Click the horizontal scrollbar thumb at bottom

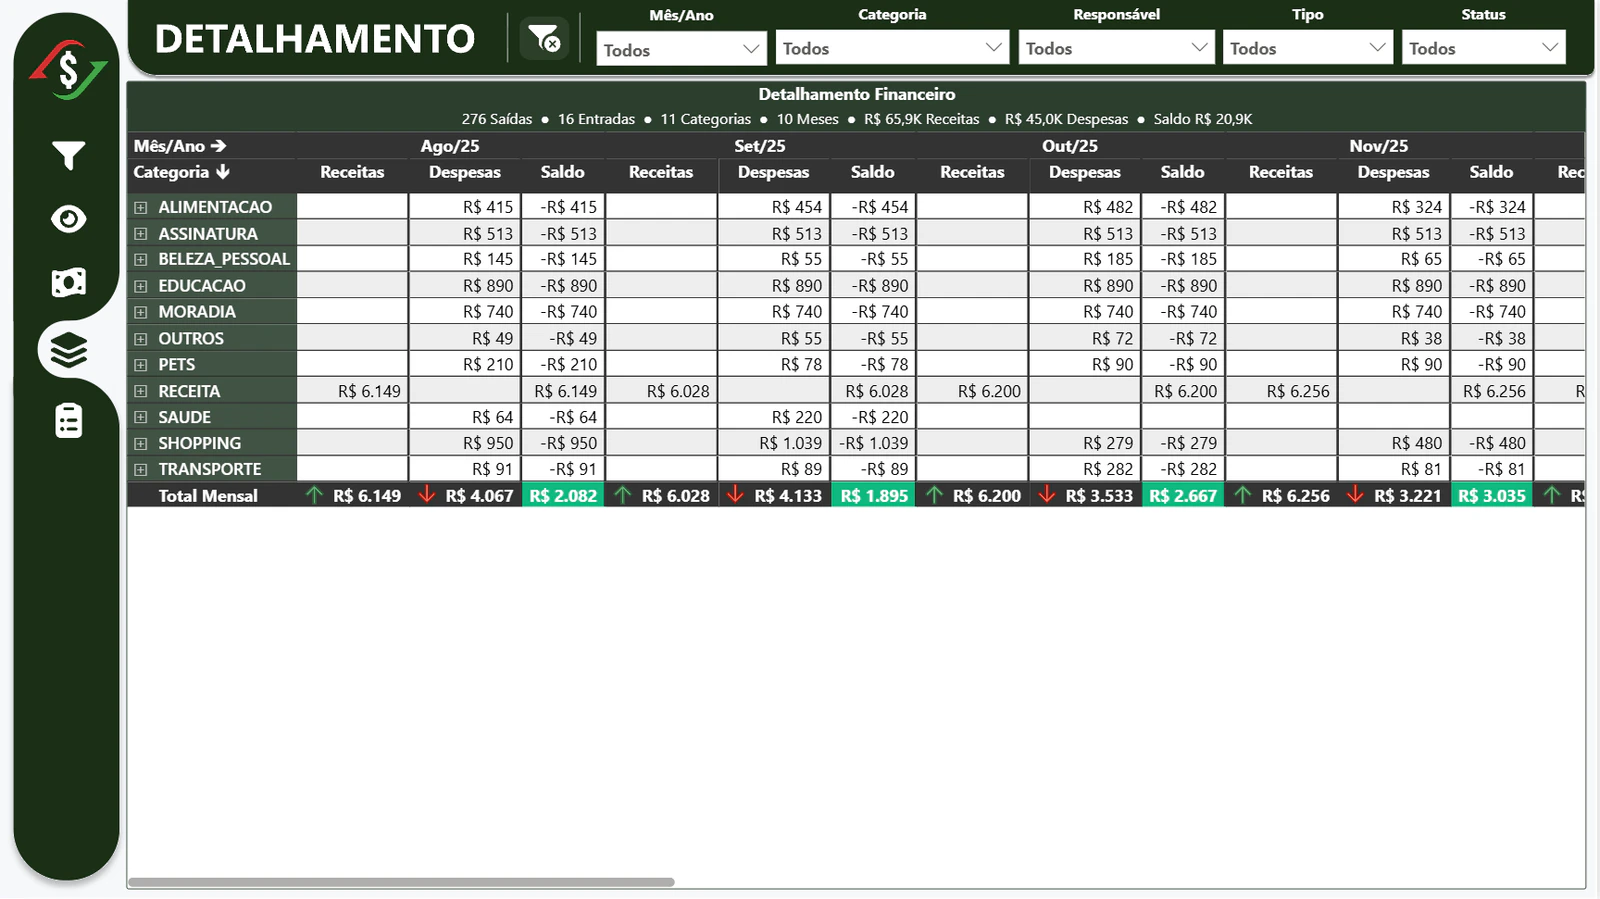point(401,882)
